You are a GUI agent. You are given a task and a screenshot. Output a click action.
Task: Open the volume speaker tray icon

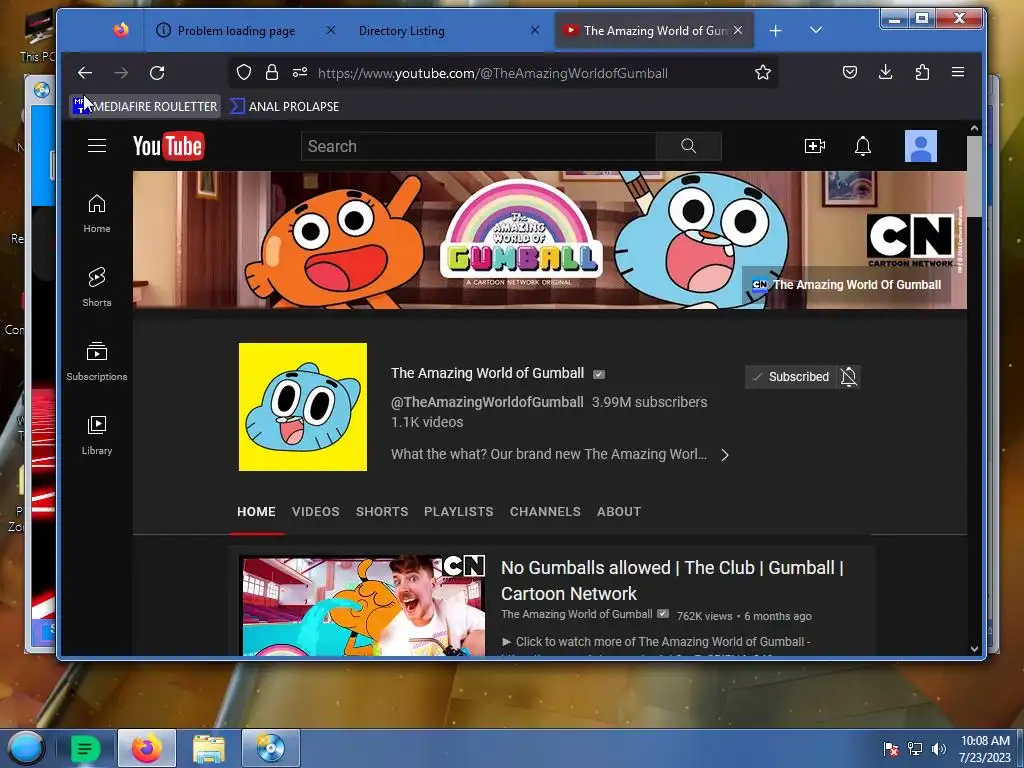(938, 749)
